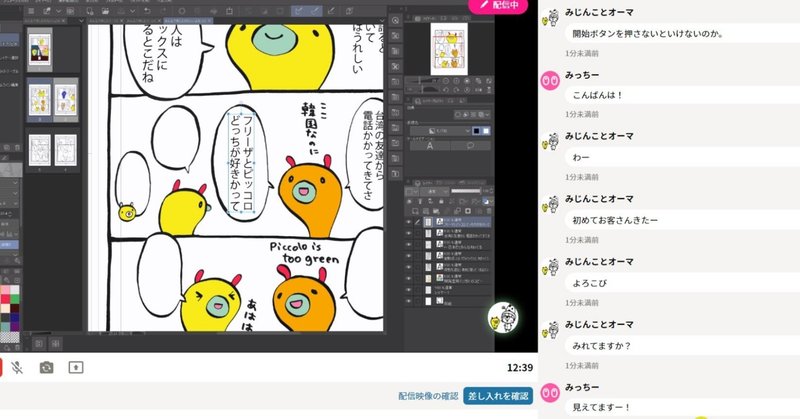Click username みっちー above こんばんは！

pyautogui.click(x=582, y=75)
